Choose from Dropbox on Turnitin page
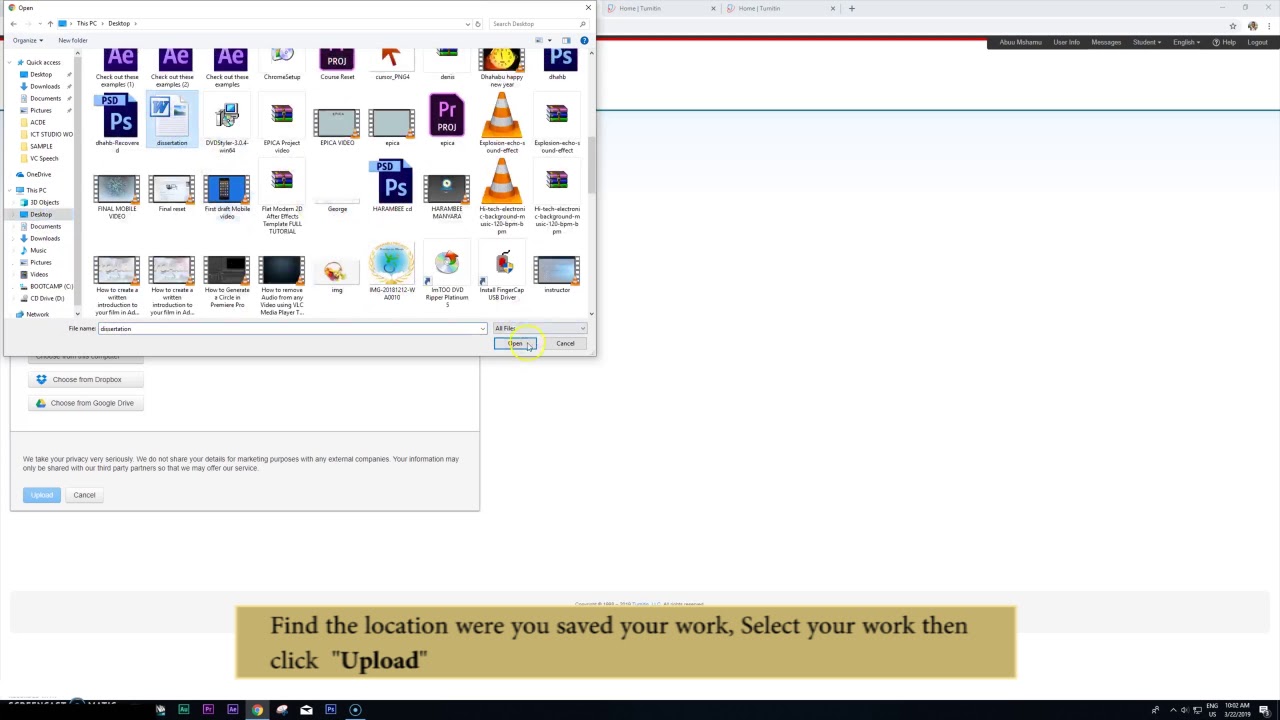Viewport: 1280px width, 720px height. [x=86, y=379]
